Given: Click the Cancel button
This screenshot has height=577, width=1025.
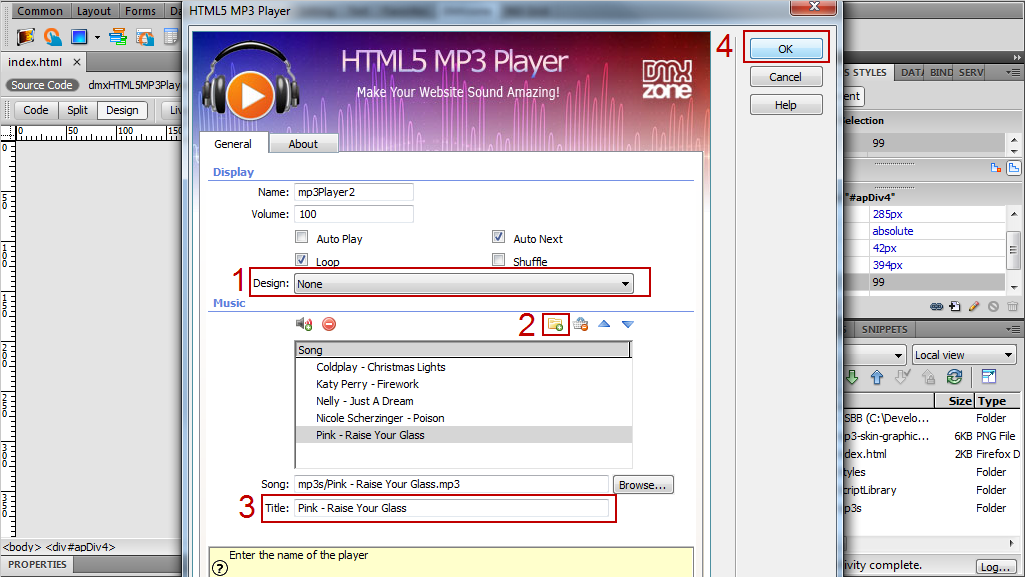Looking at the screenshot, I should tap(786, 77).
